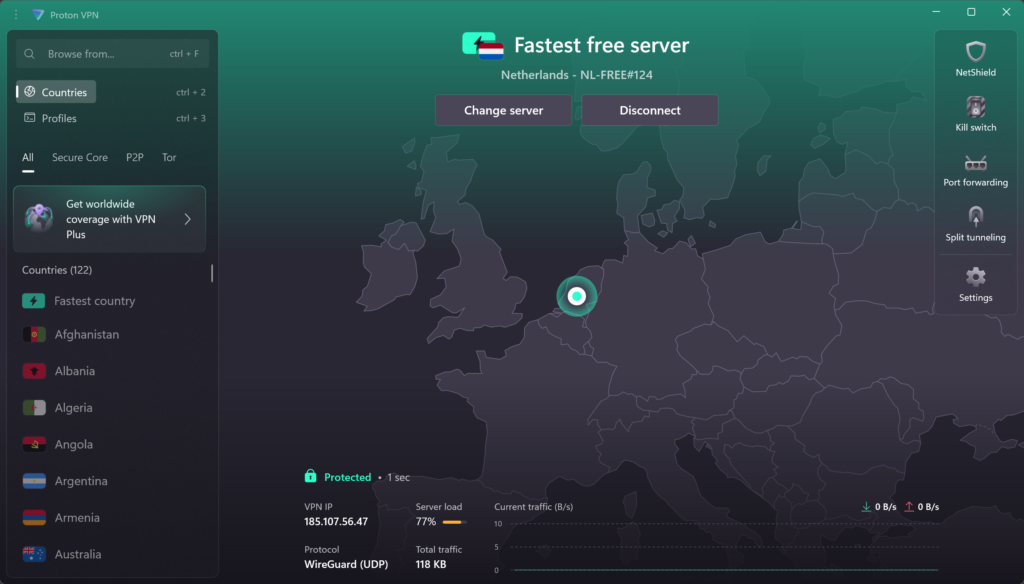The image size is (1024, 584).
Task: Click the Protected status text
Action: (347, 478)
